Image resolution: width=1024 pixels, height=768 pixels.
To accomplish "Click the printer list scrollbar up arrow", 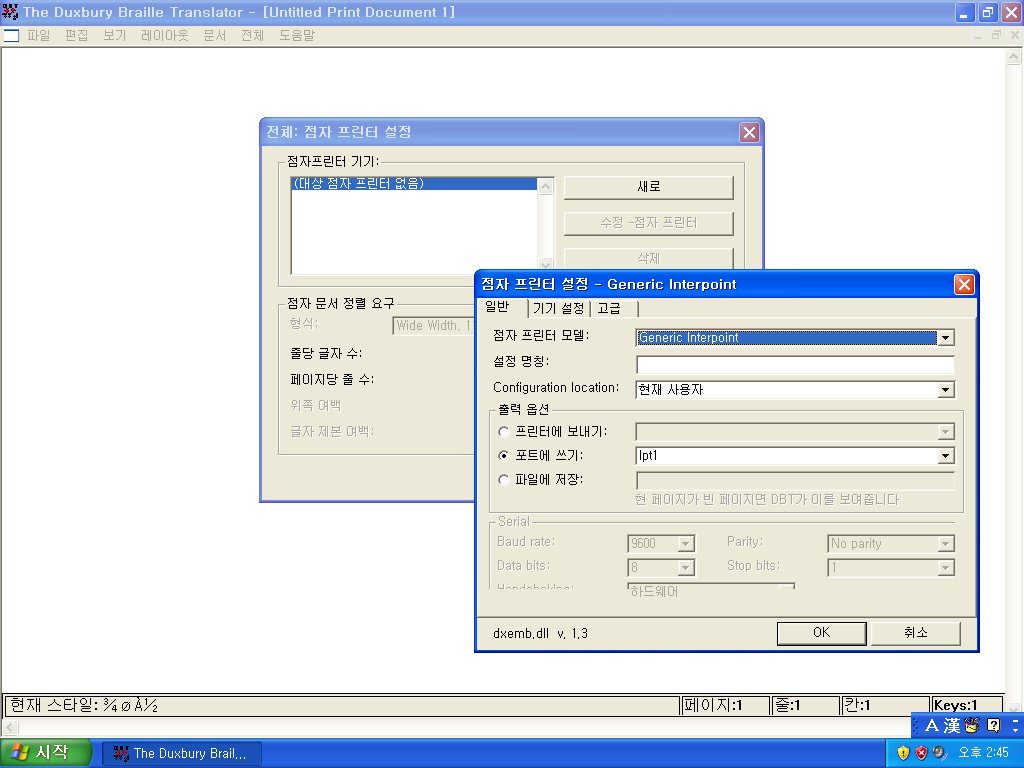I will click(x=545, y=187).
